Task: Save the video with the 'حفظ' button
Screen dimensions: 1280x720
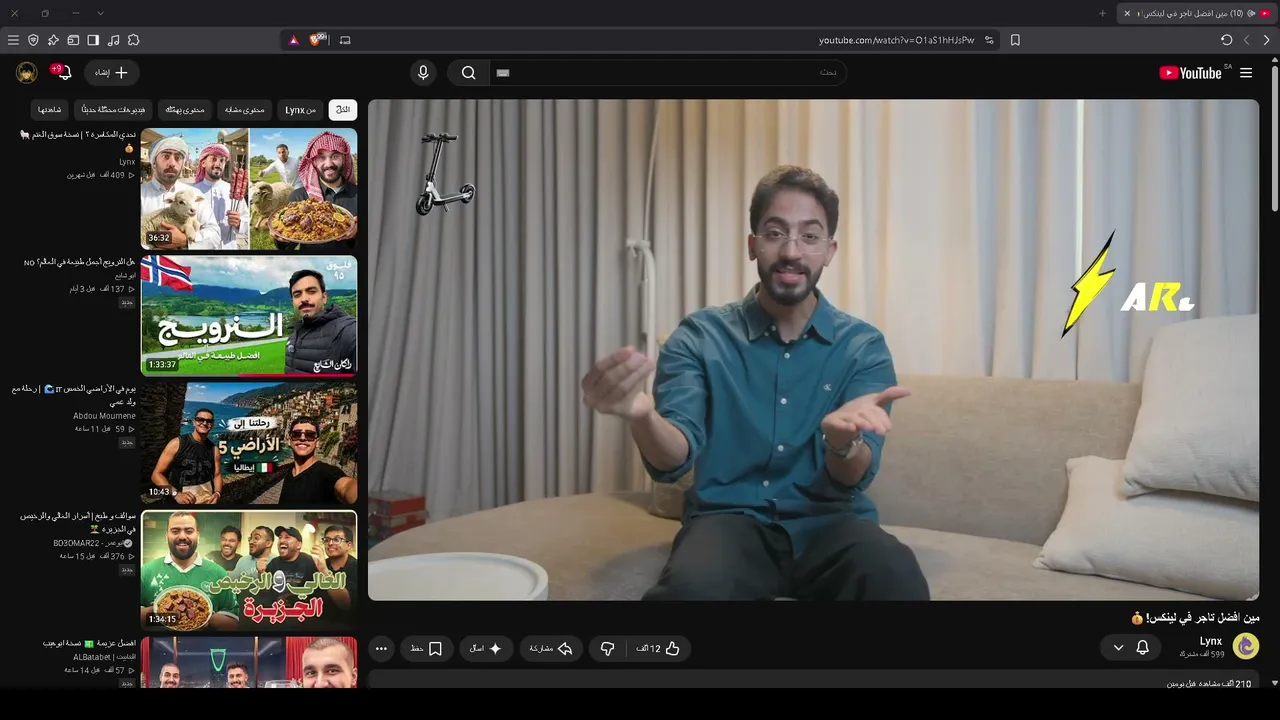Action: (x=426, y=649)
